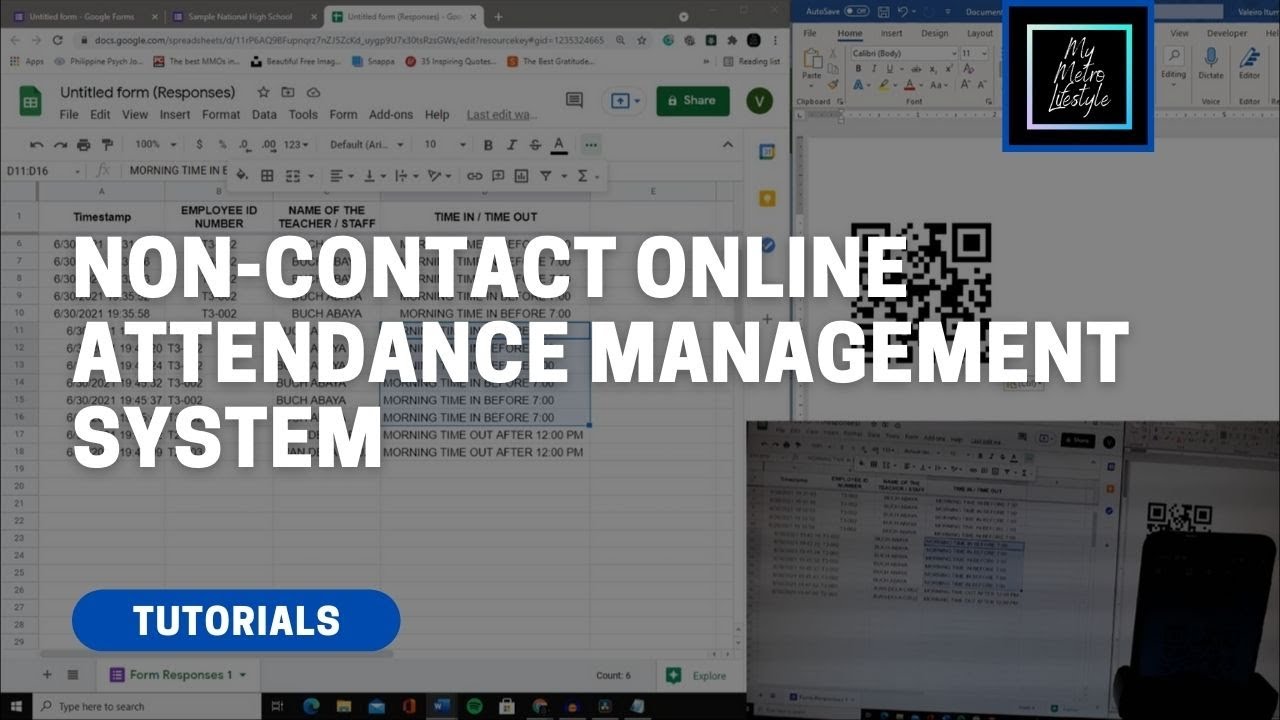Screen dimensions: 1280x720
Task: Insert a link in Google Sheets
Action: (x=474, y=176)
